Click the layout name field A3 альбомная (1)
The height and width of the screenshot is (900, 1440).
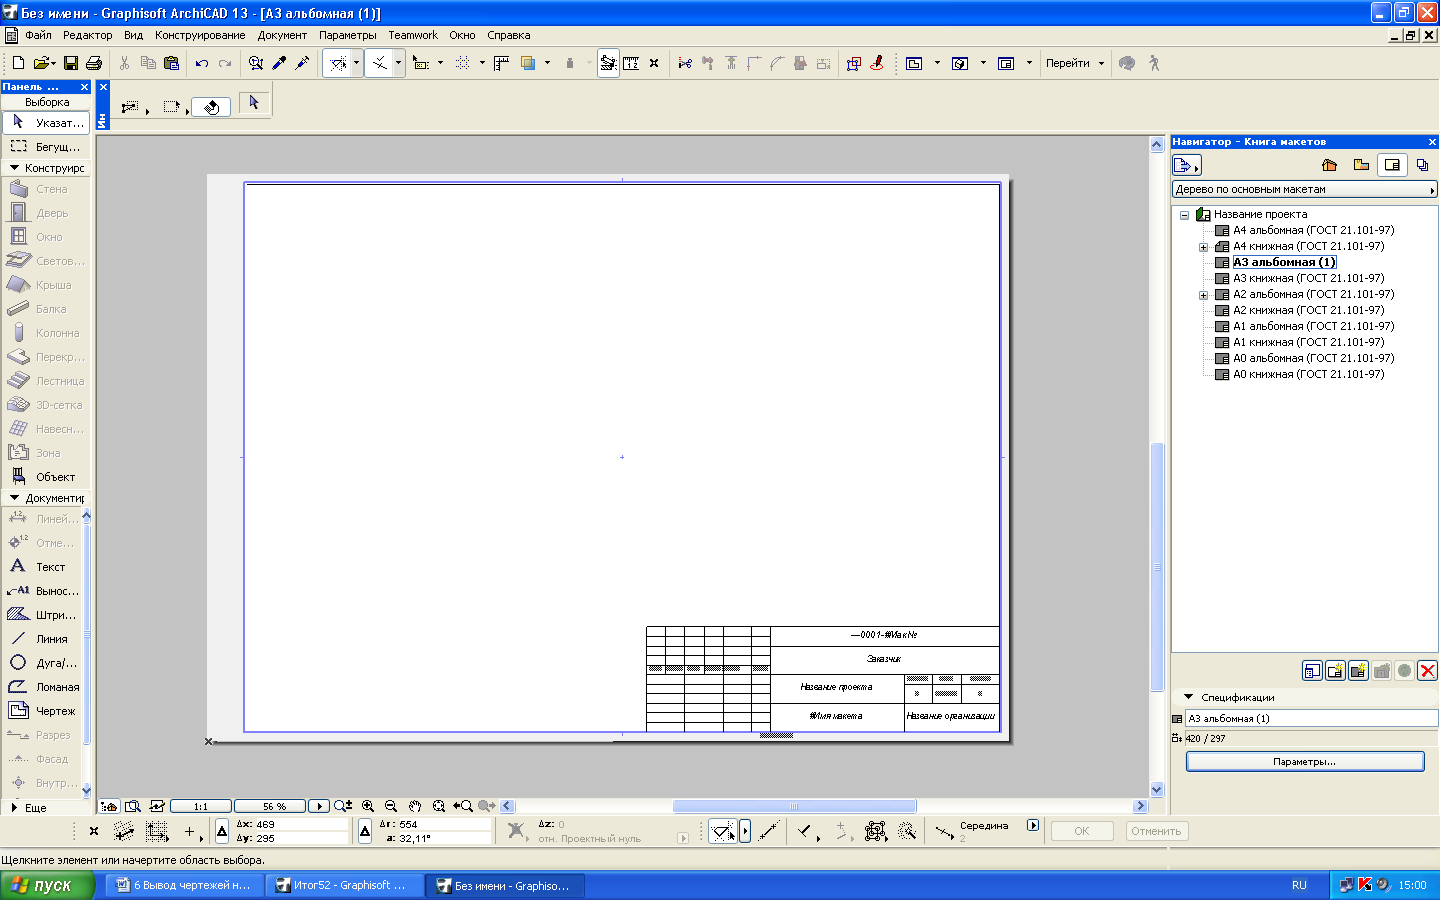click(x=1311, y=718)
